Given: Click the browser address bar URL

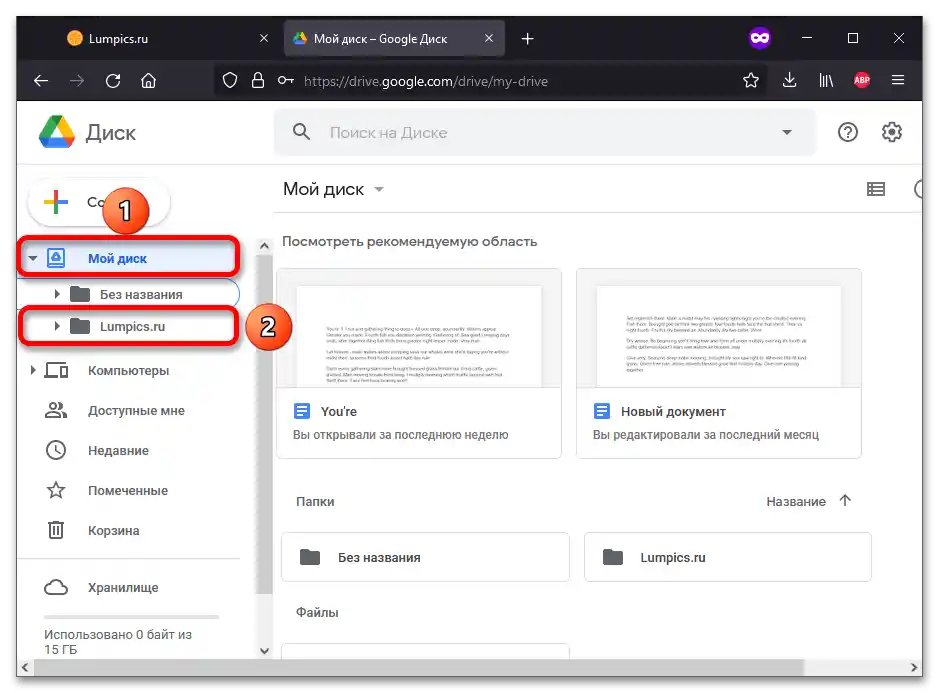Looking at the screenshot, I should click(x=425, y=81).
